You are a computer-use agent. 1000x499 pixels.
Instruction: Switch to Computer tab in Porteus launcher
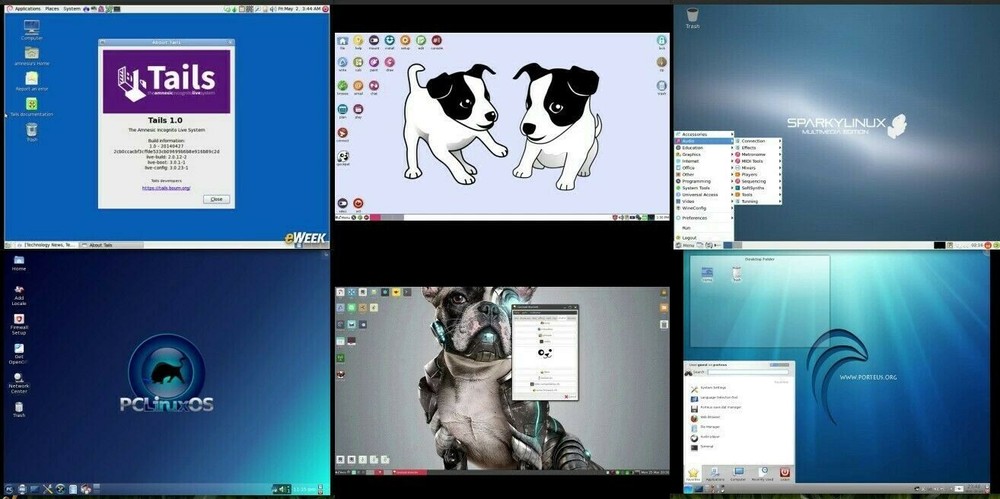(738, 473)
